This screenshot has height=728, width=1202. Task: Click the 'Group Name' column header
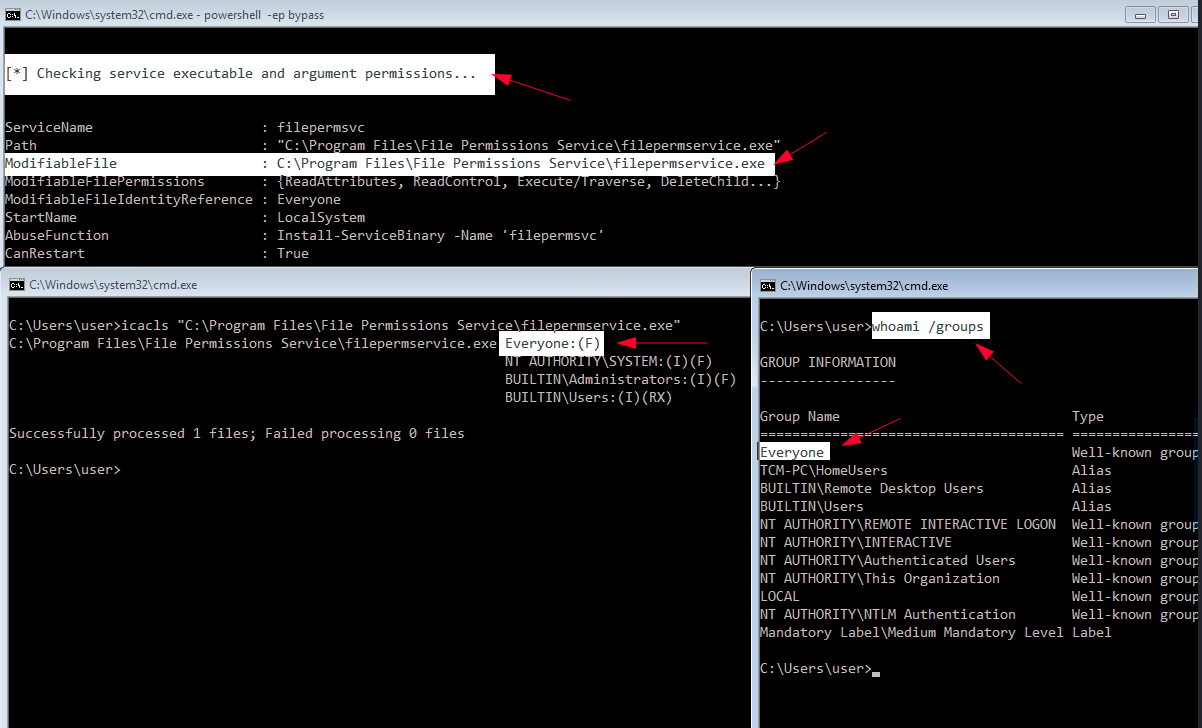pos(798,416)
